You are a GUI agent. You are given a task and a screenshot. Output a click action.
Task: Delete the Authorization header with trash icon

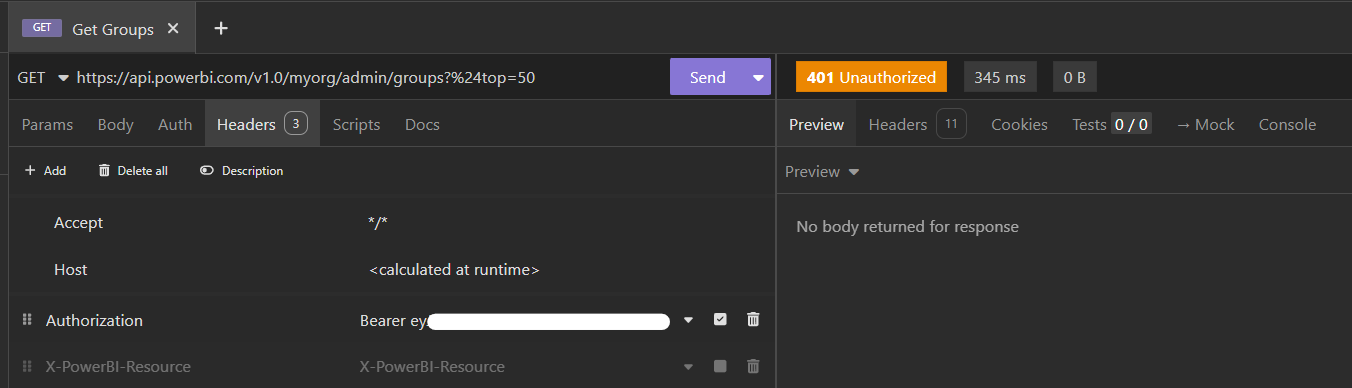tap(753, 320)
